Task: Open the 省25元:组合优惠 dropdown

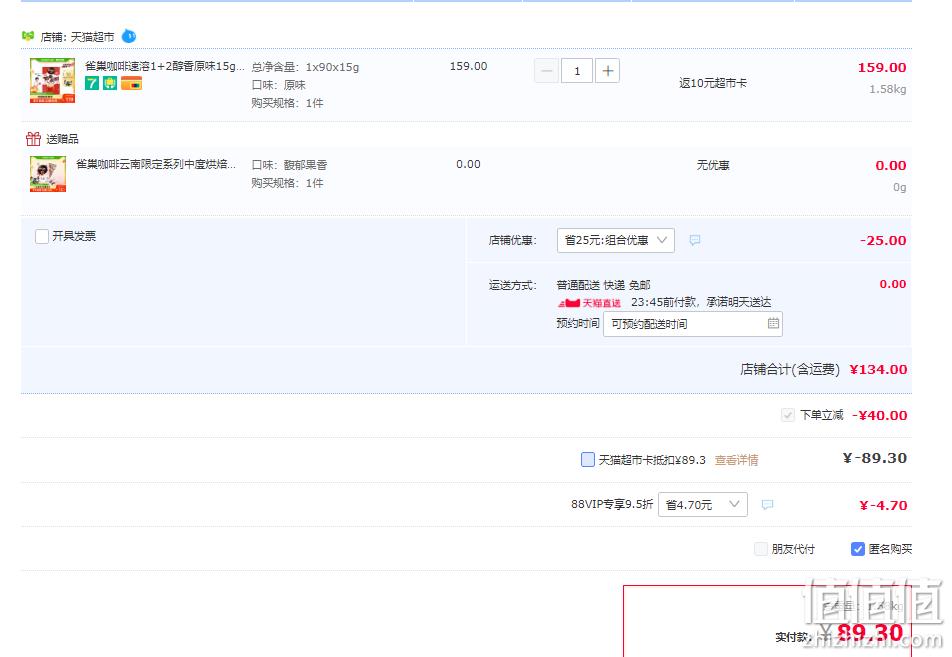Action: (x=616, y=240)
